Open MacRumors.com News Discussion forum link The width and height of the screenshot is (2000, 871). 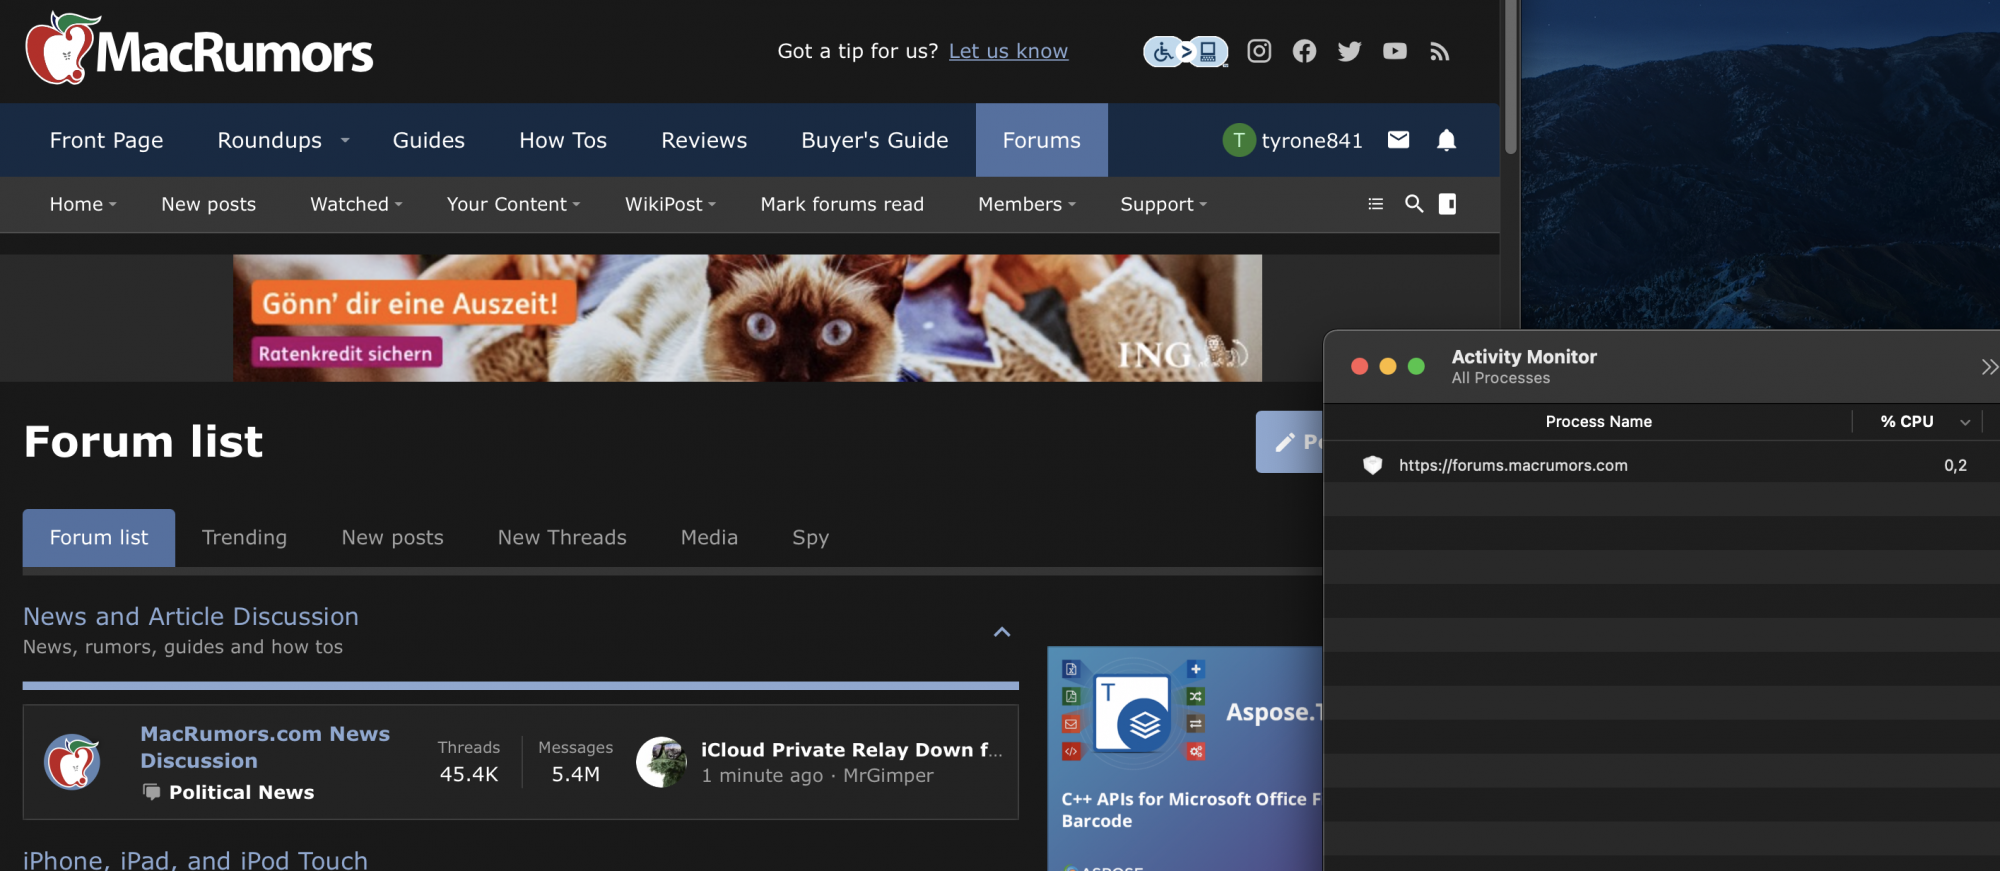[x=264, y=747]
